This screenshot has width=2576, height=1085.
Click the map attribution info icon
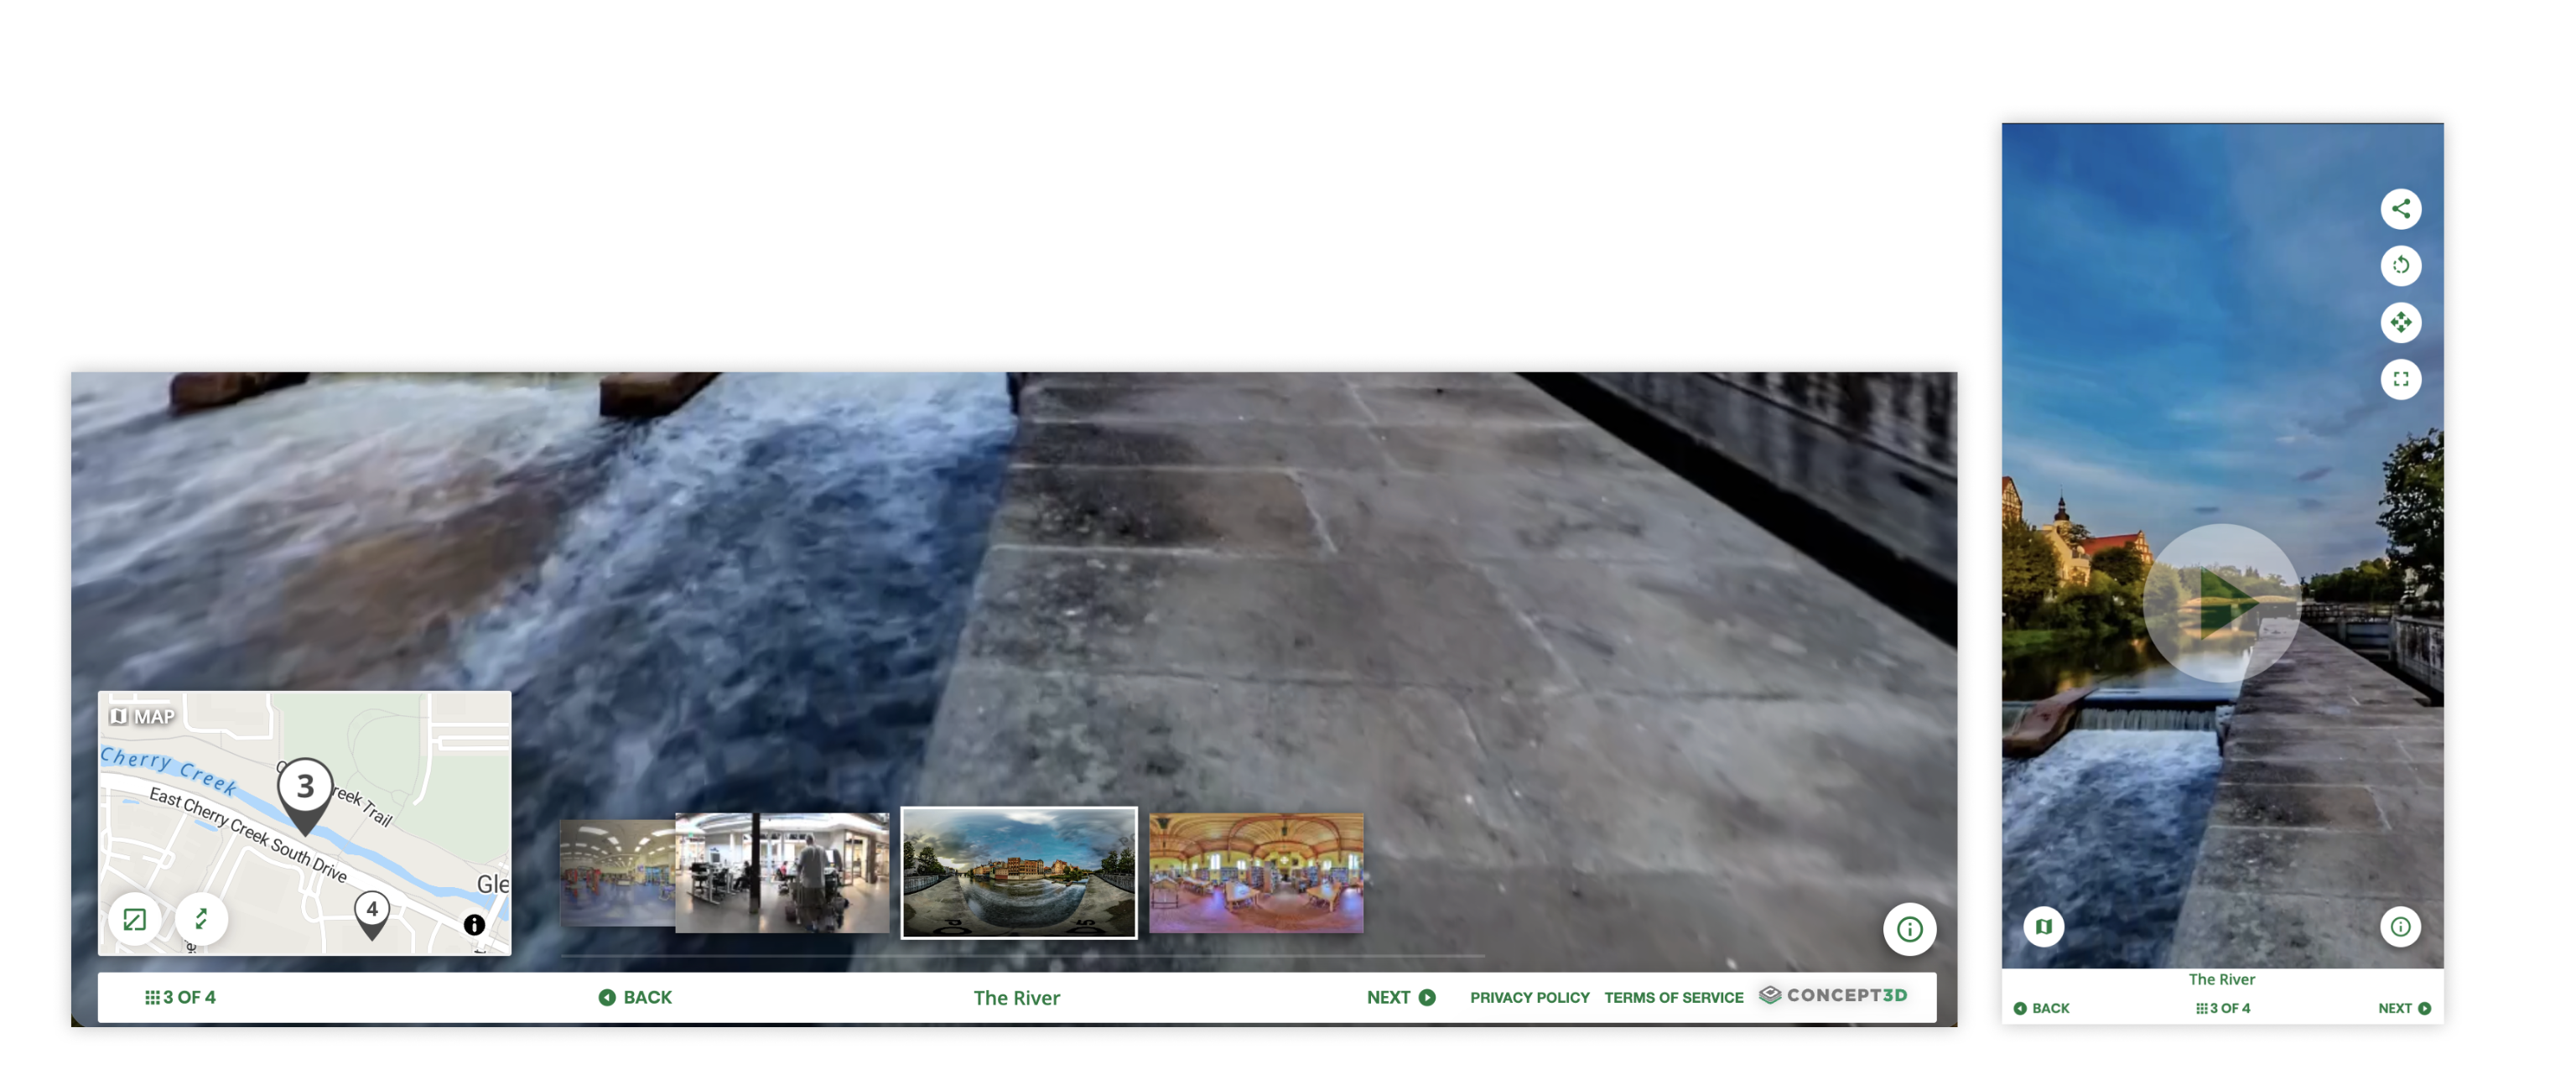click(474, 924)
